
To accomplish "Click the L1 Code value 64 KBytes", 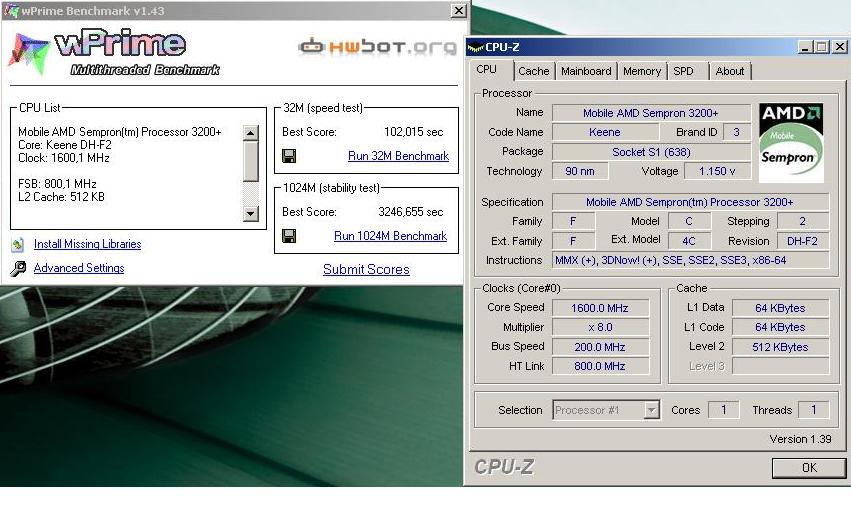I will [x=780, y=327].
